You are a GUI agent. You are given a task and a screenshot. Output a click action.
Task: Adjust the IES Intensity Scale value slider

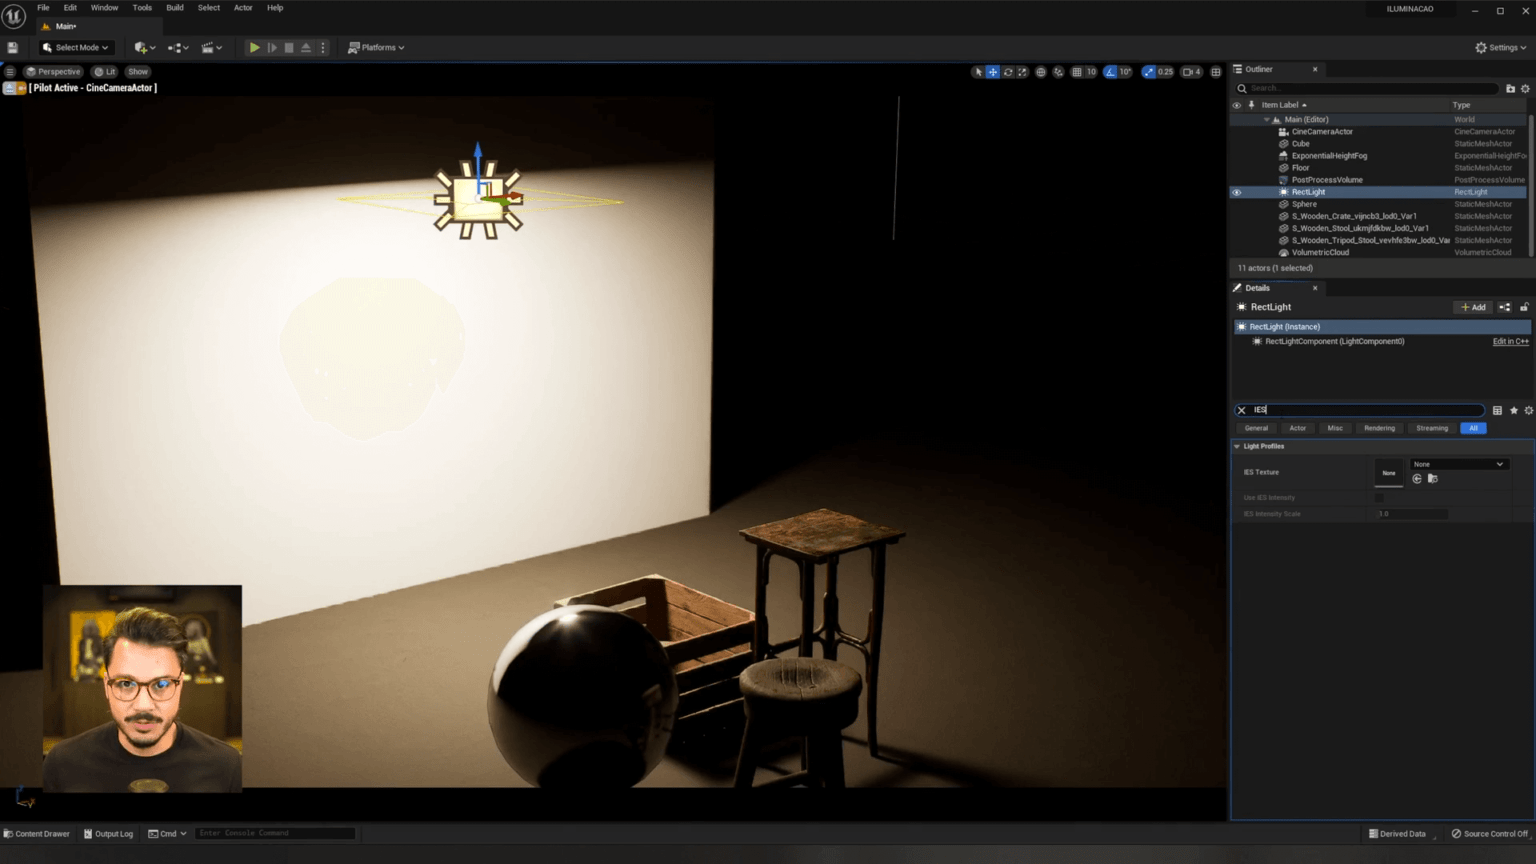tap(1411, 514)
